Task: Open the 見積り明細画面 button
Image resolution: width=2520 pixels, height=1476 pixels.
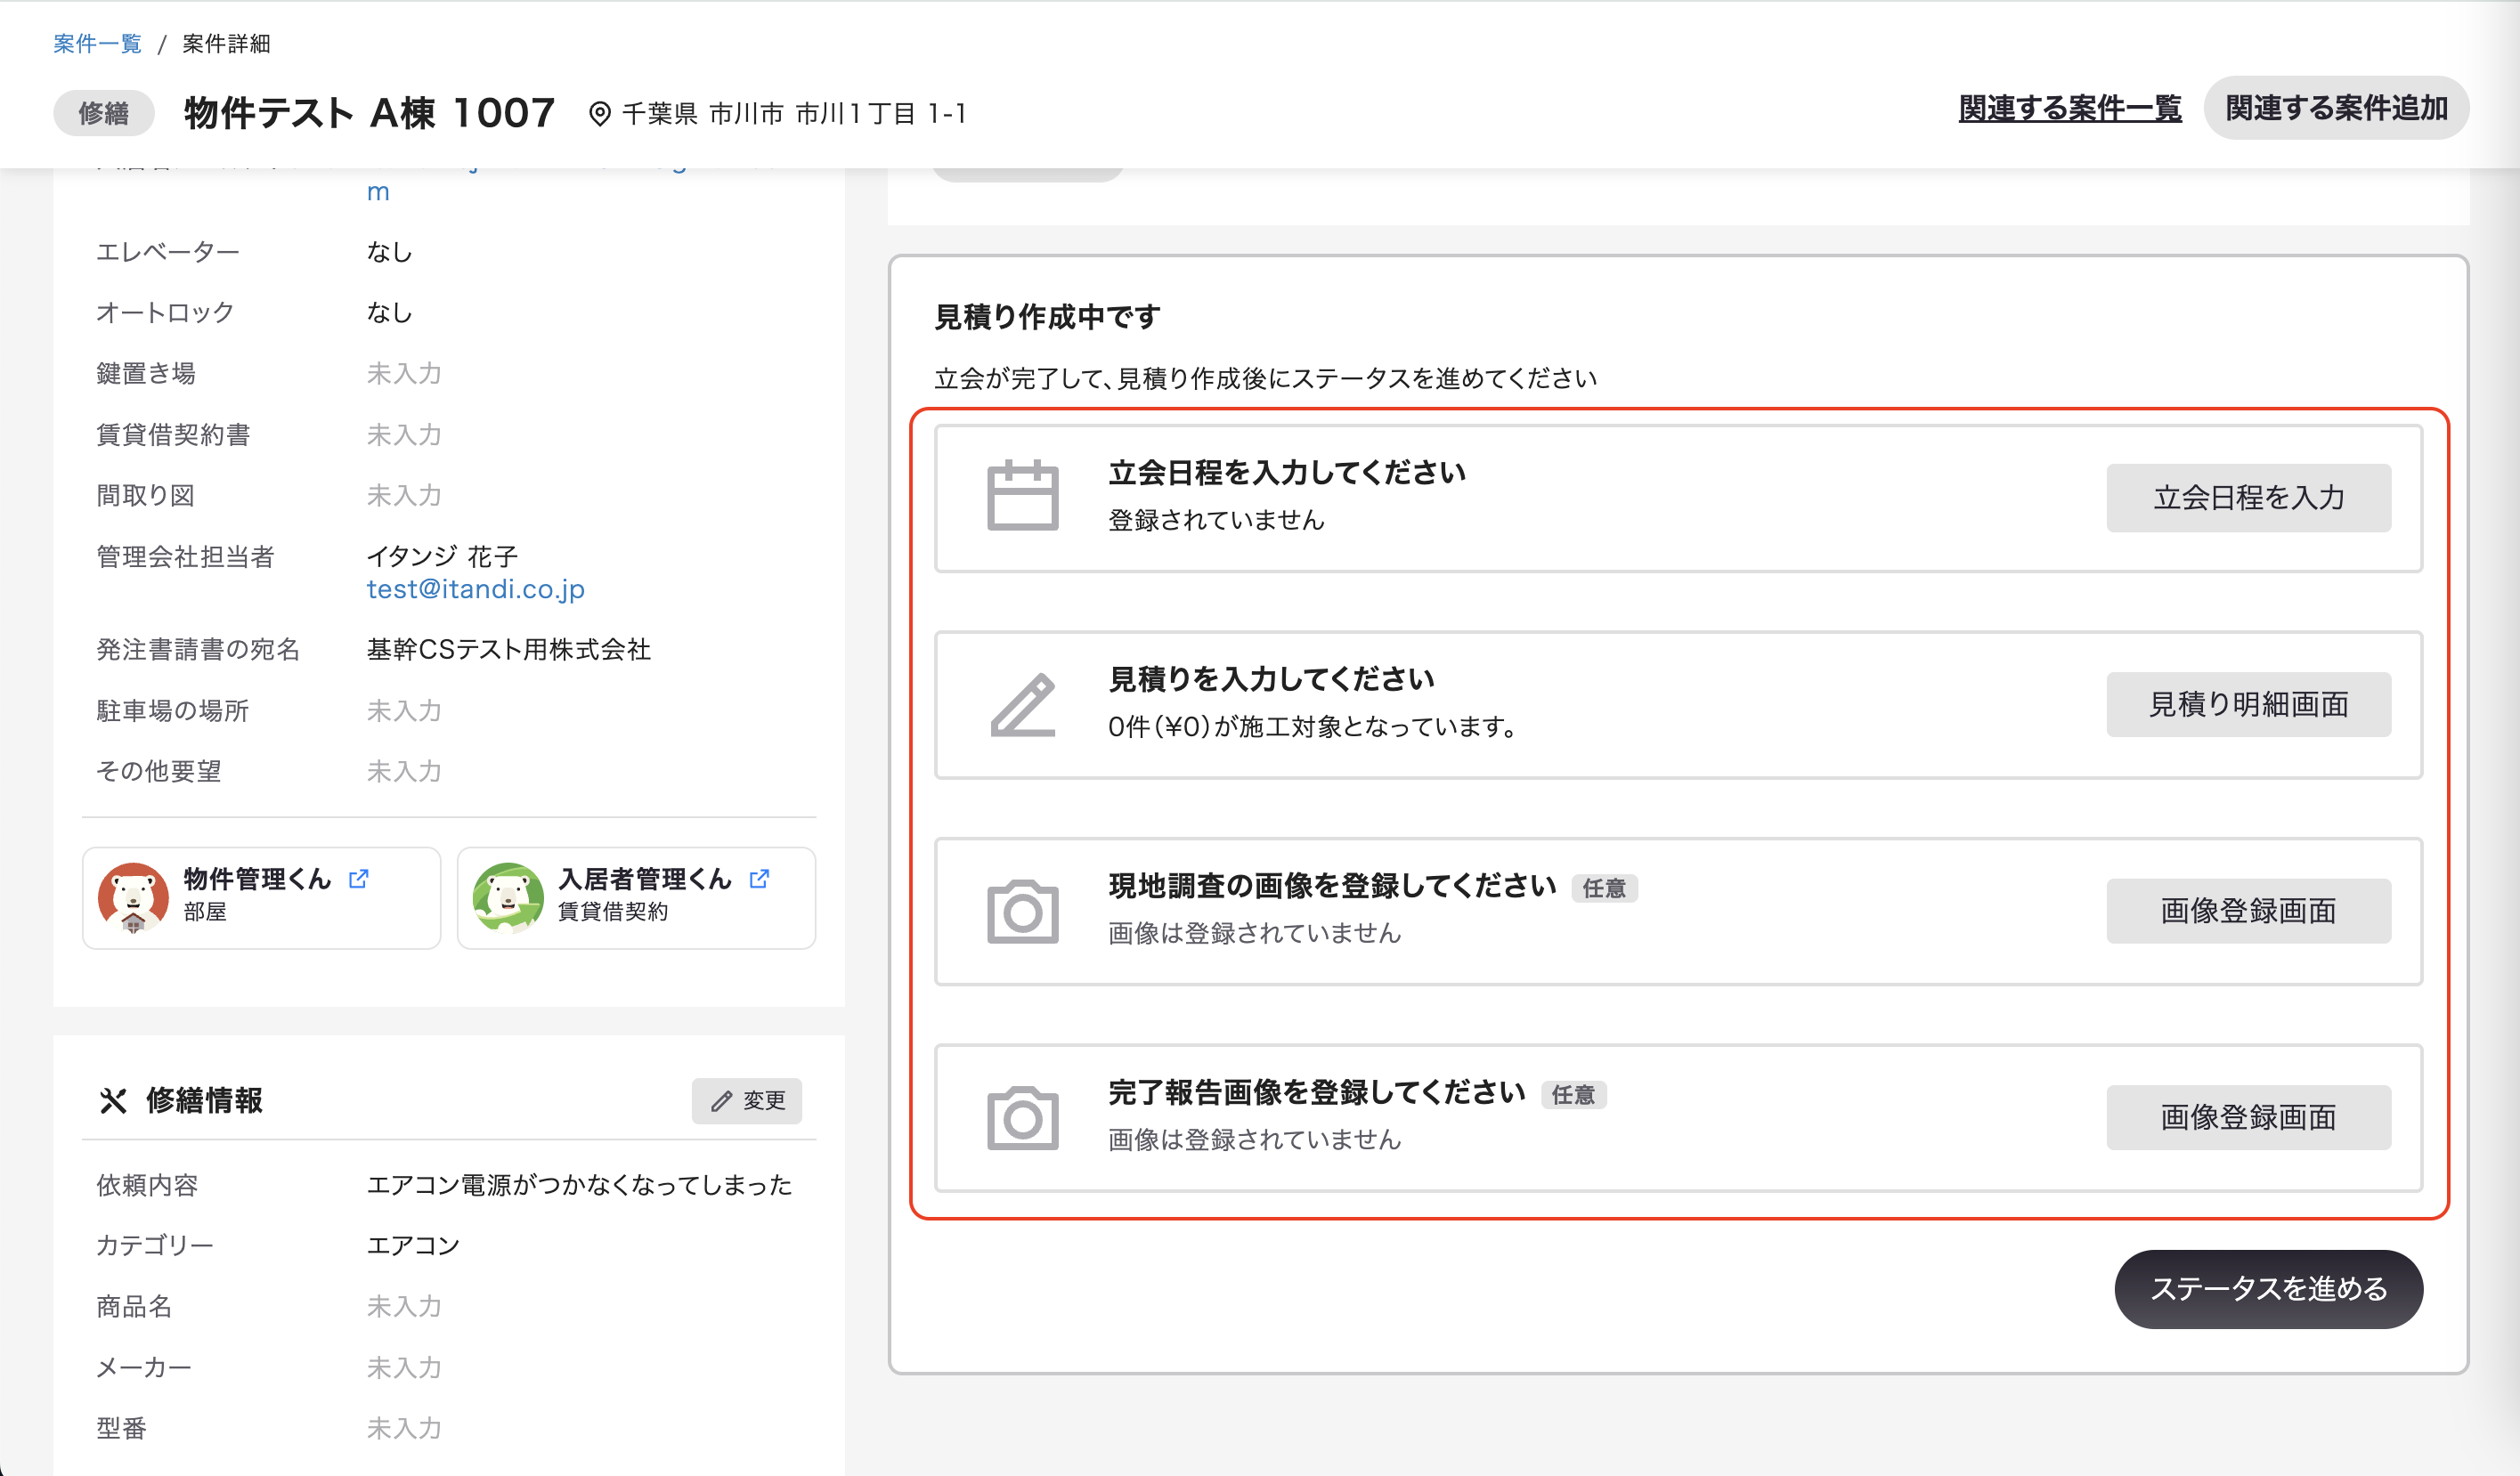Action: pos(2248,704)
